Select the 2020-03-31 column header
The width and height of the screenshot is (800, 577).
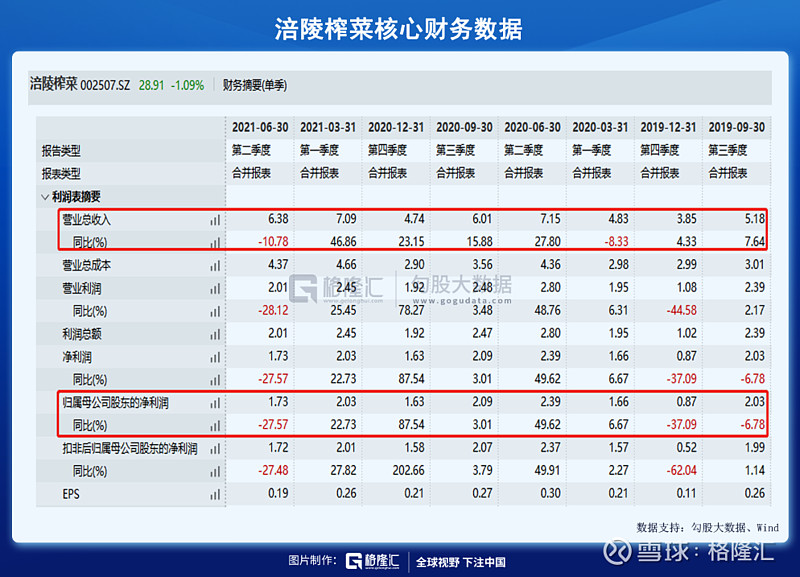pyautogui.click(x=600, y=128)
